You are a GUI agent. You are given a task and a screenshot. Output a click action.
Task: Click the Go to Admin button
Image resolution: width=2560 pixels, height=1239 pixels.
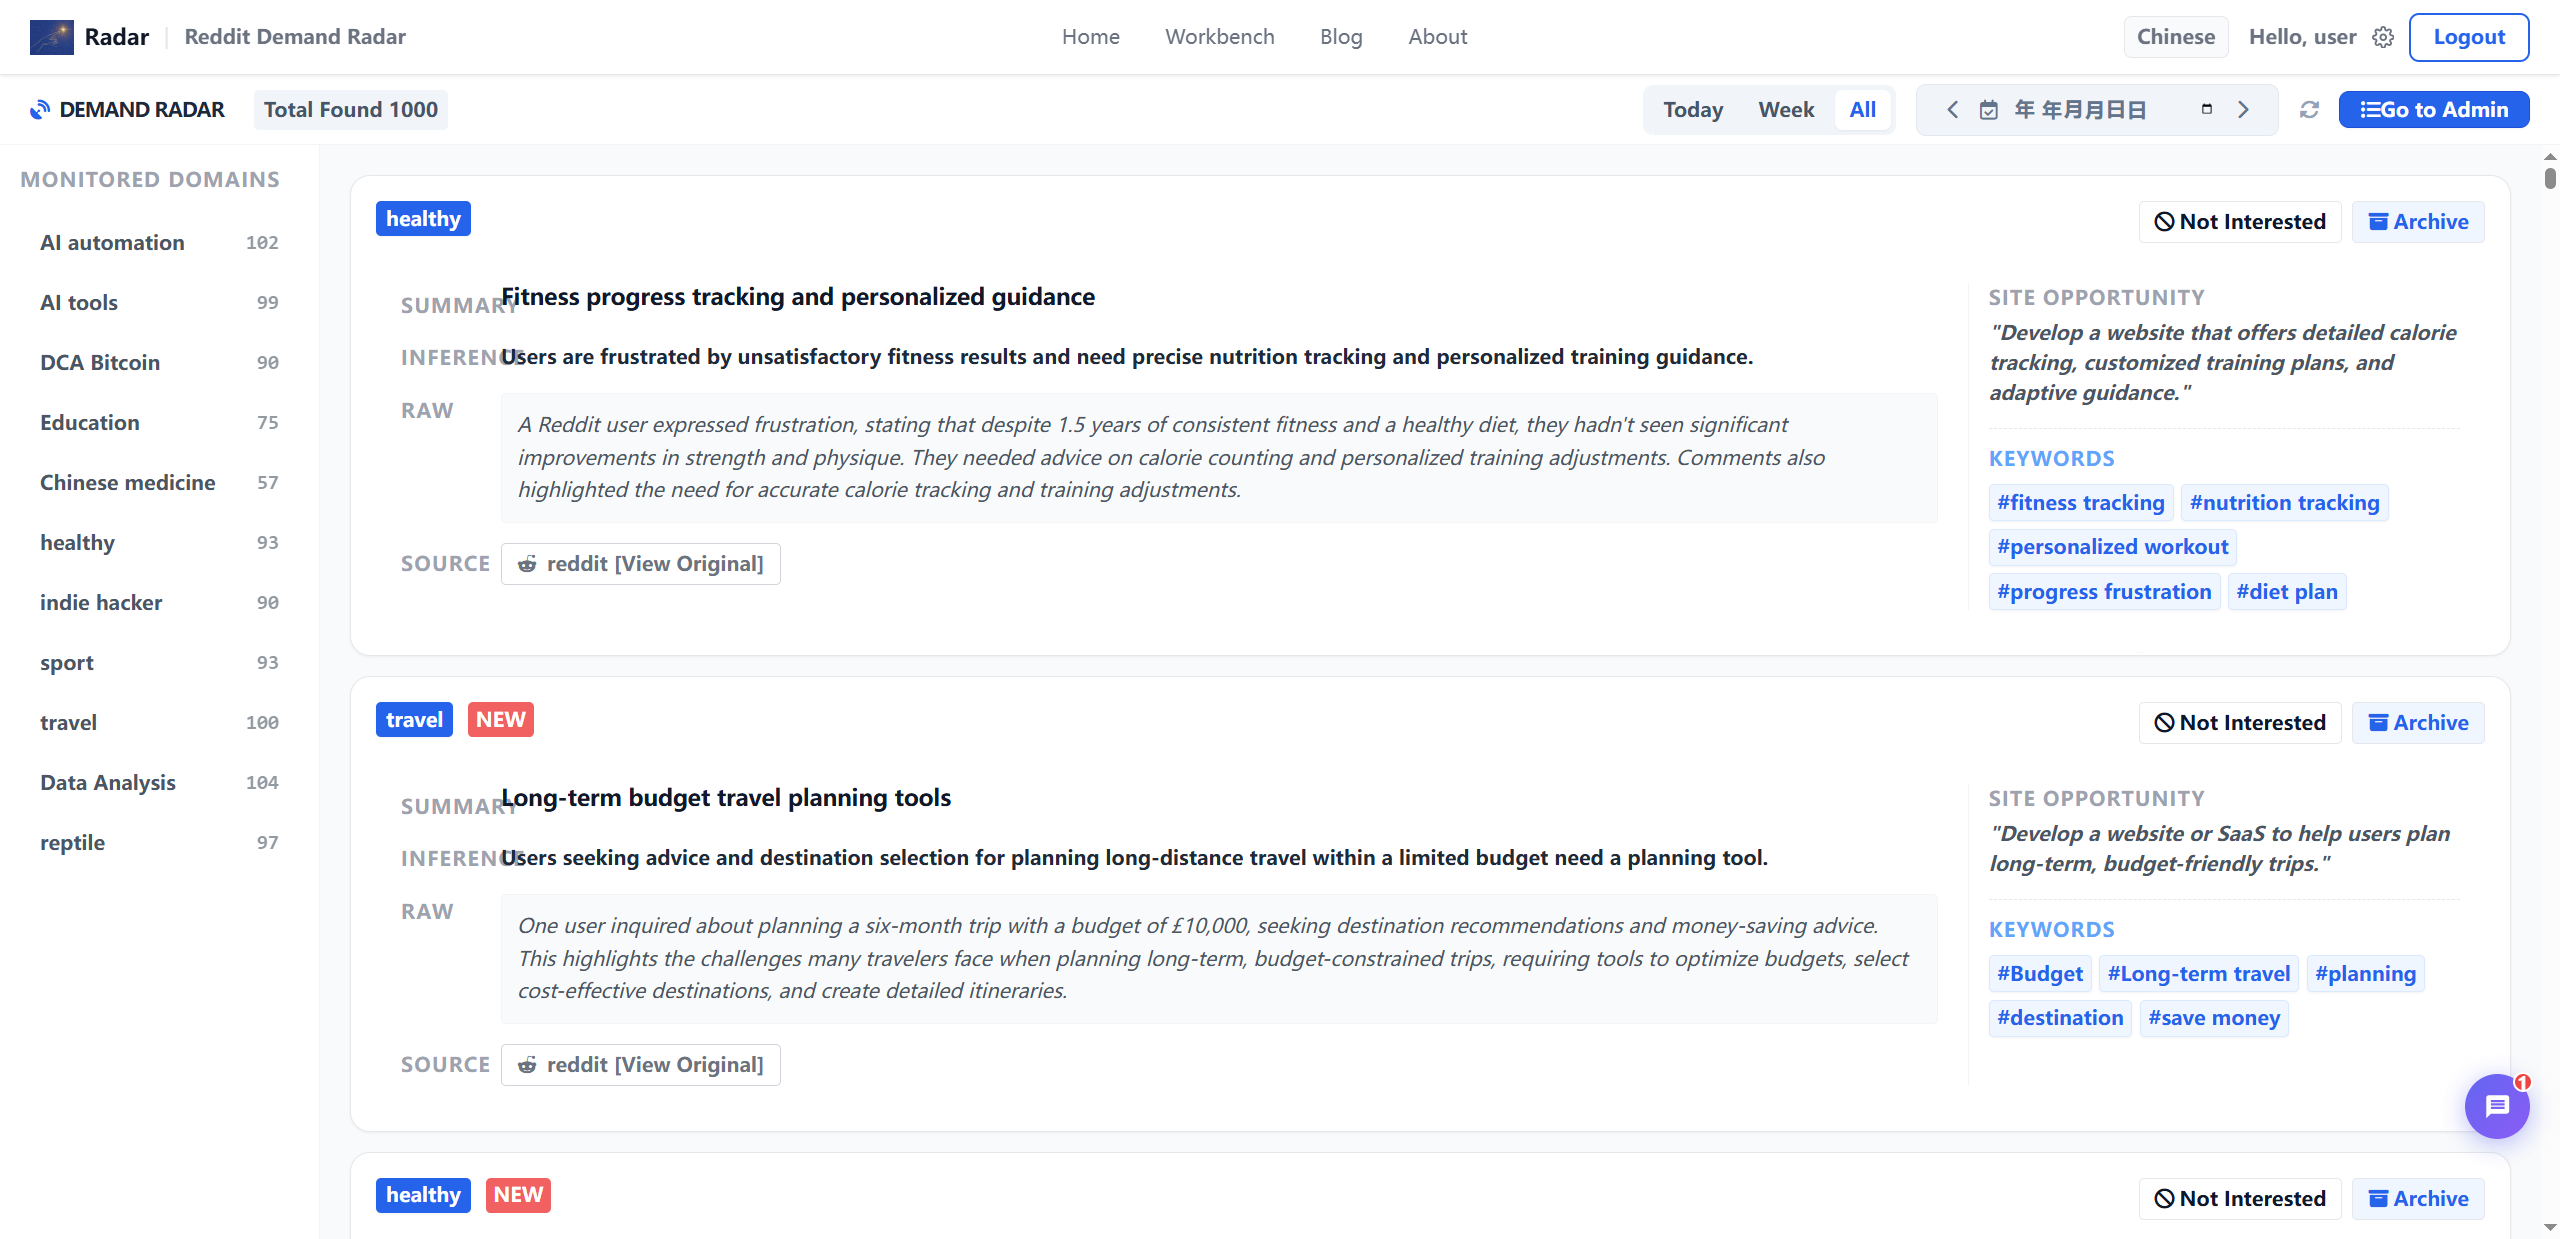[x=2433, y=110]
